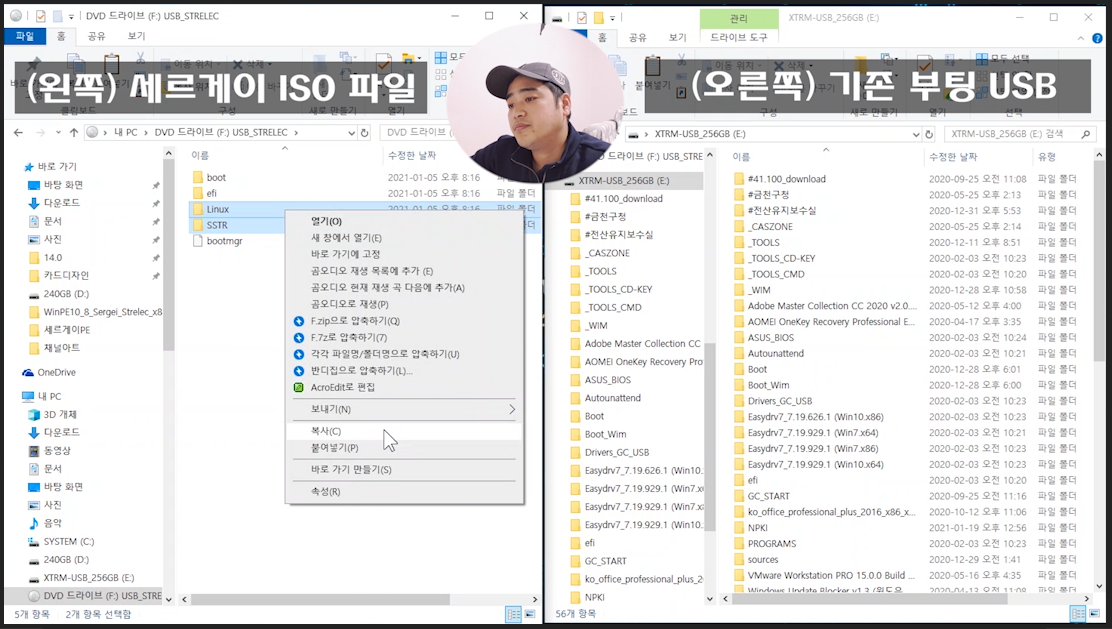This screenshot has width=1112, height=629.
Task: Click the SSTR folder in left window
Action: coord(217,225)
